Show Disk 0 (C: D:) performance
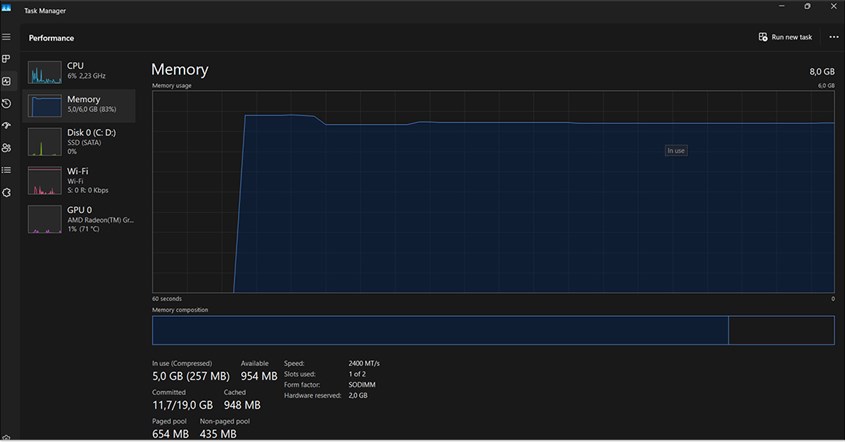Viewport: 845px width, 442px height. click(80, 140)
